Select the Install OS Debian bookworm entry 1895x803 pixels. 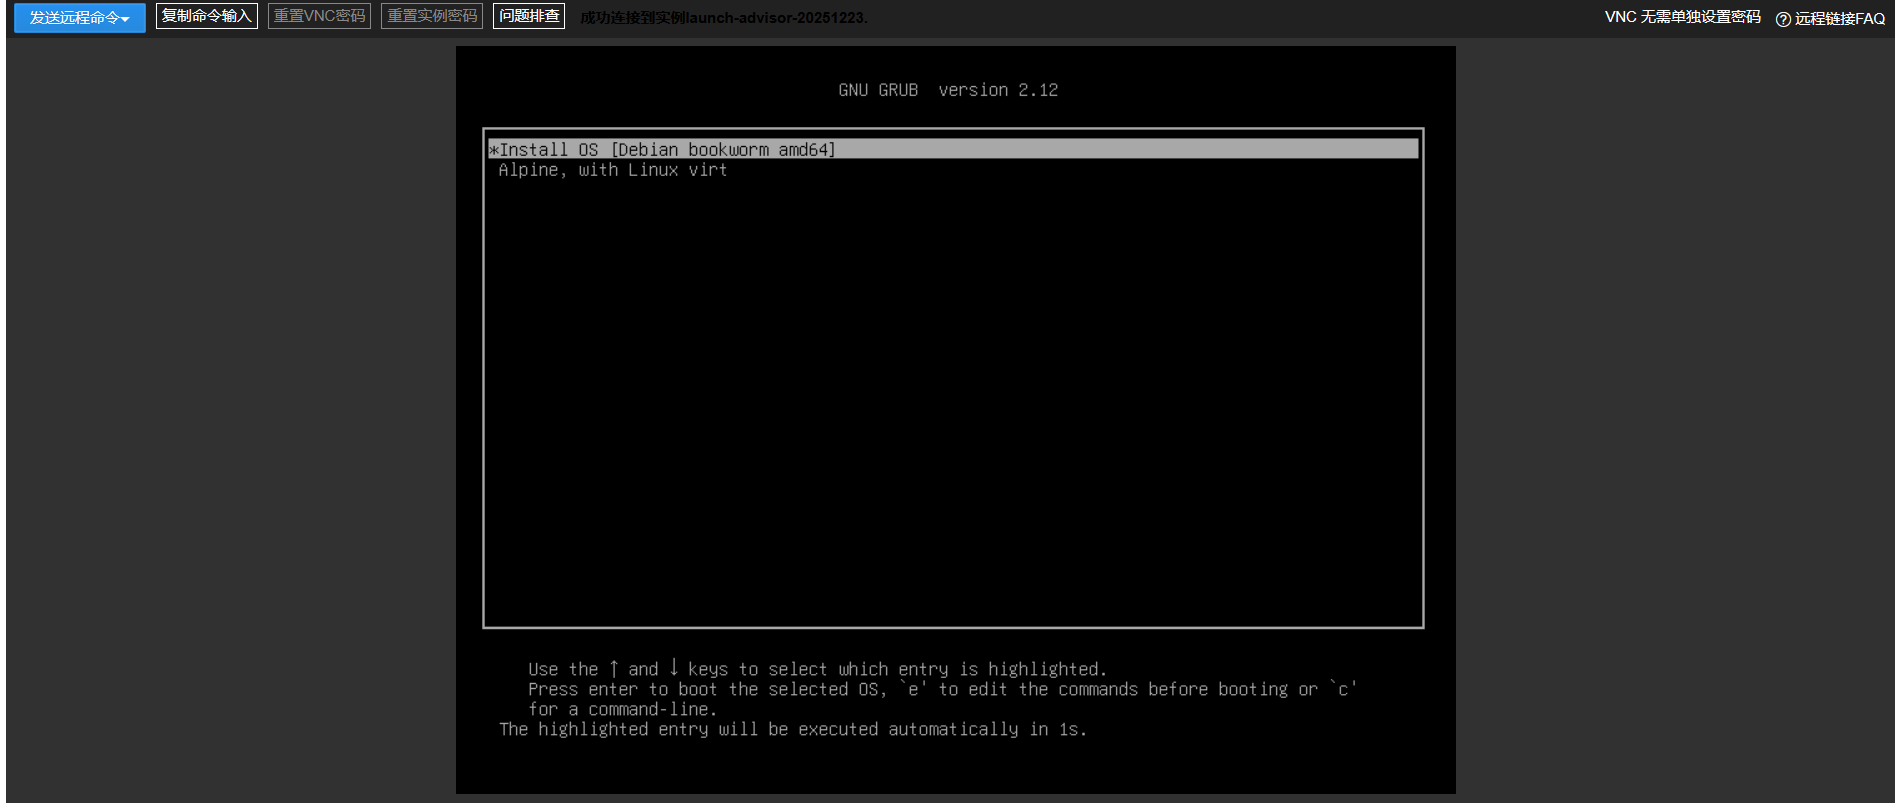(x=953, y=149)
